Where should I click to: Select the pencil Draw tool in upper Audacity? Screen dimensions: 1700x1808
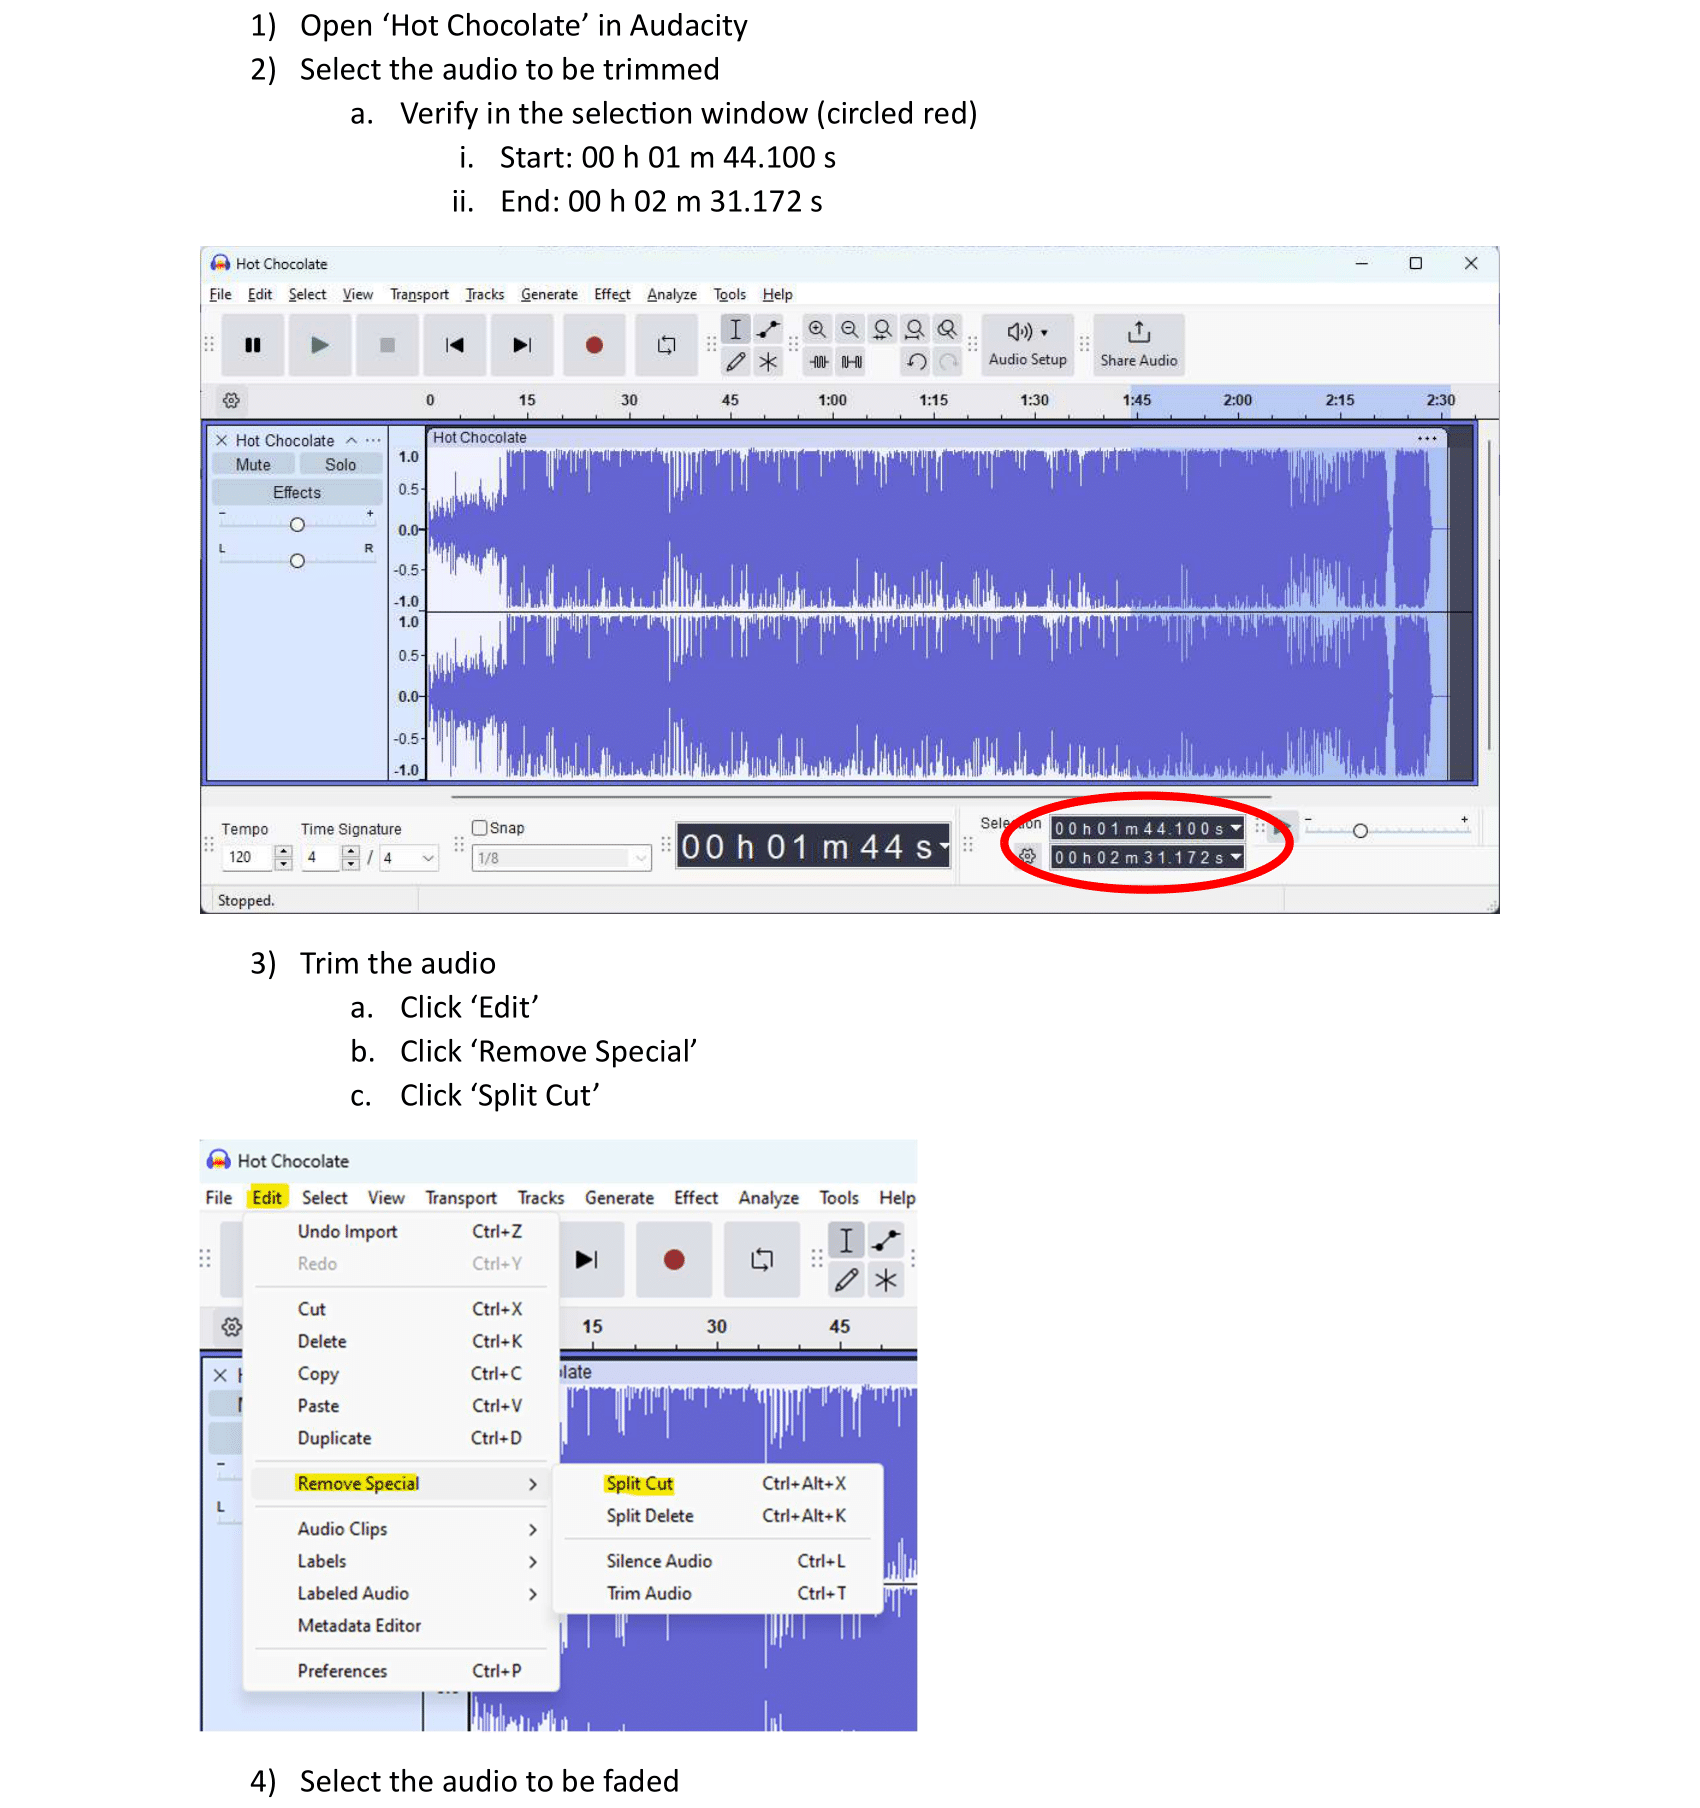coord(736,362)
